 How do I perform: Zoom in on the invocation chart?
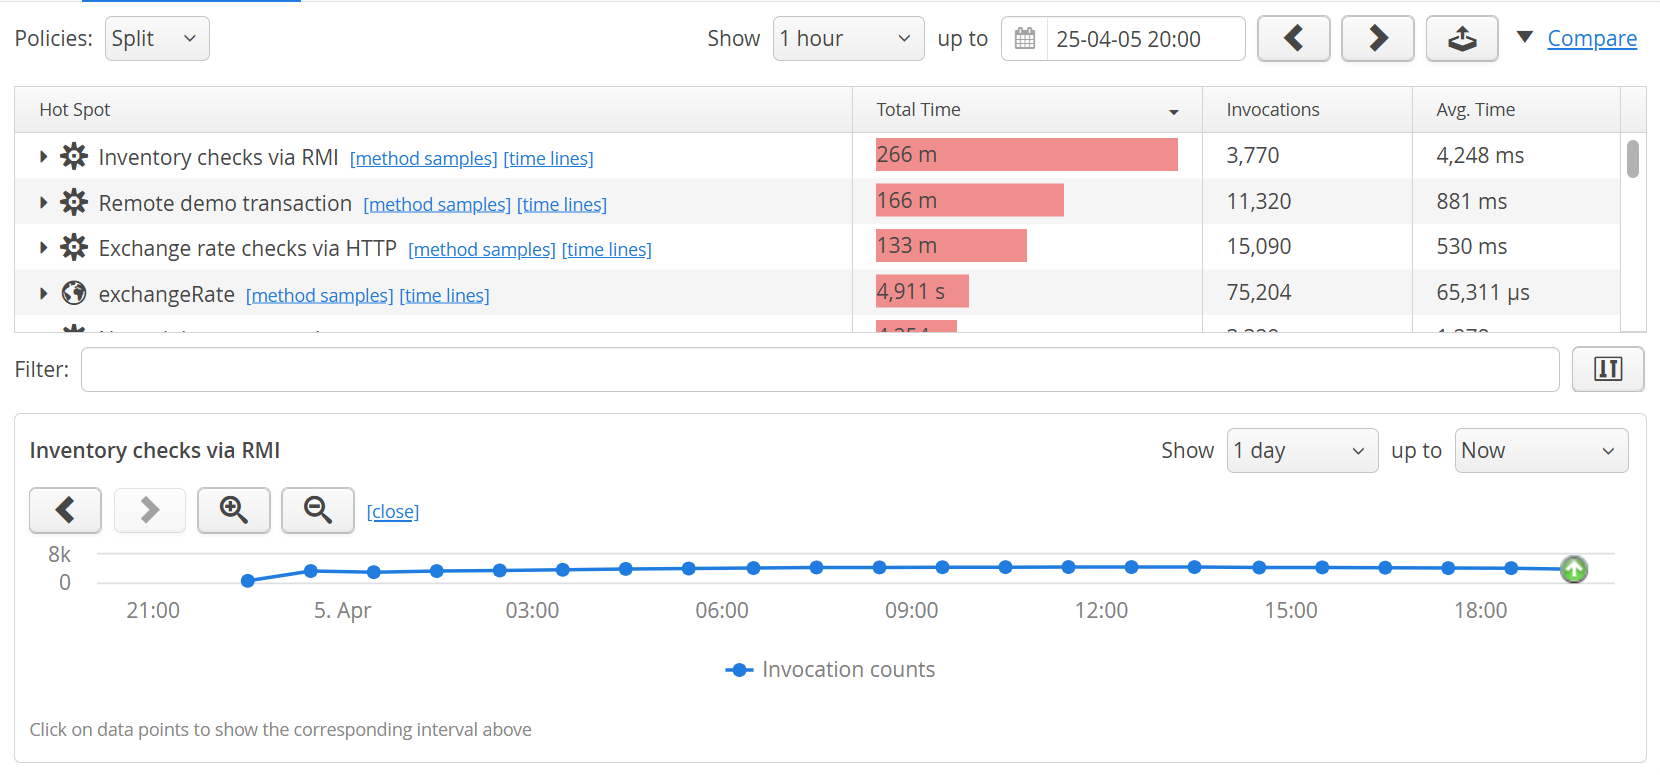(233, 510)
